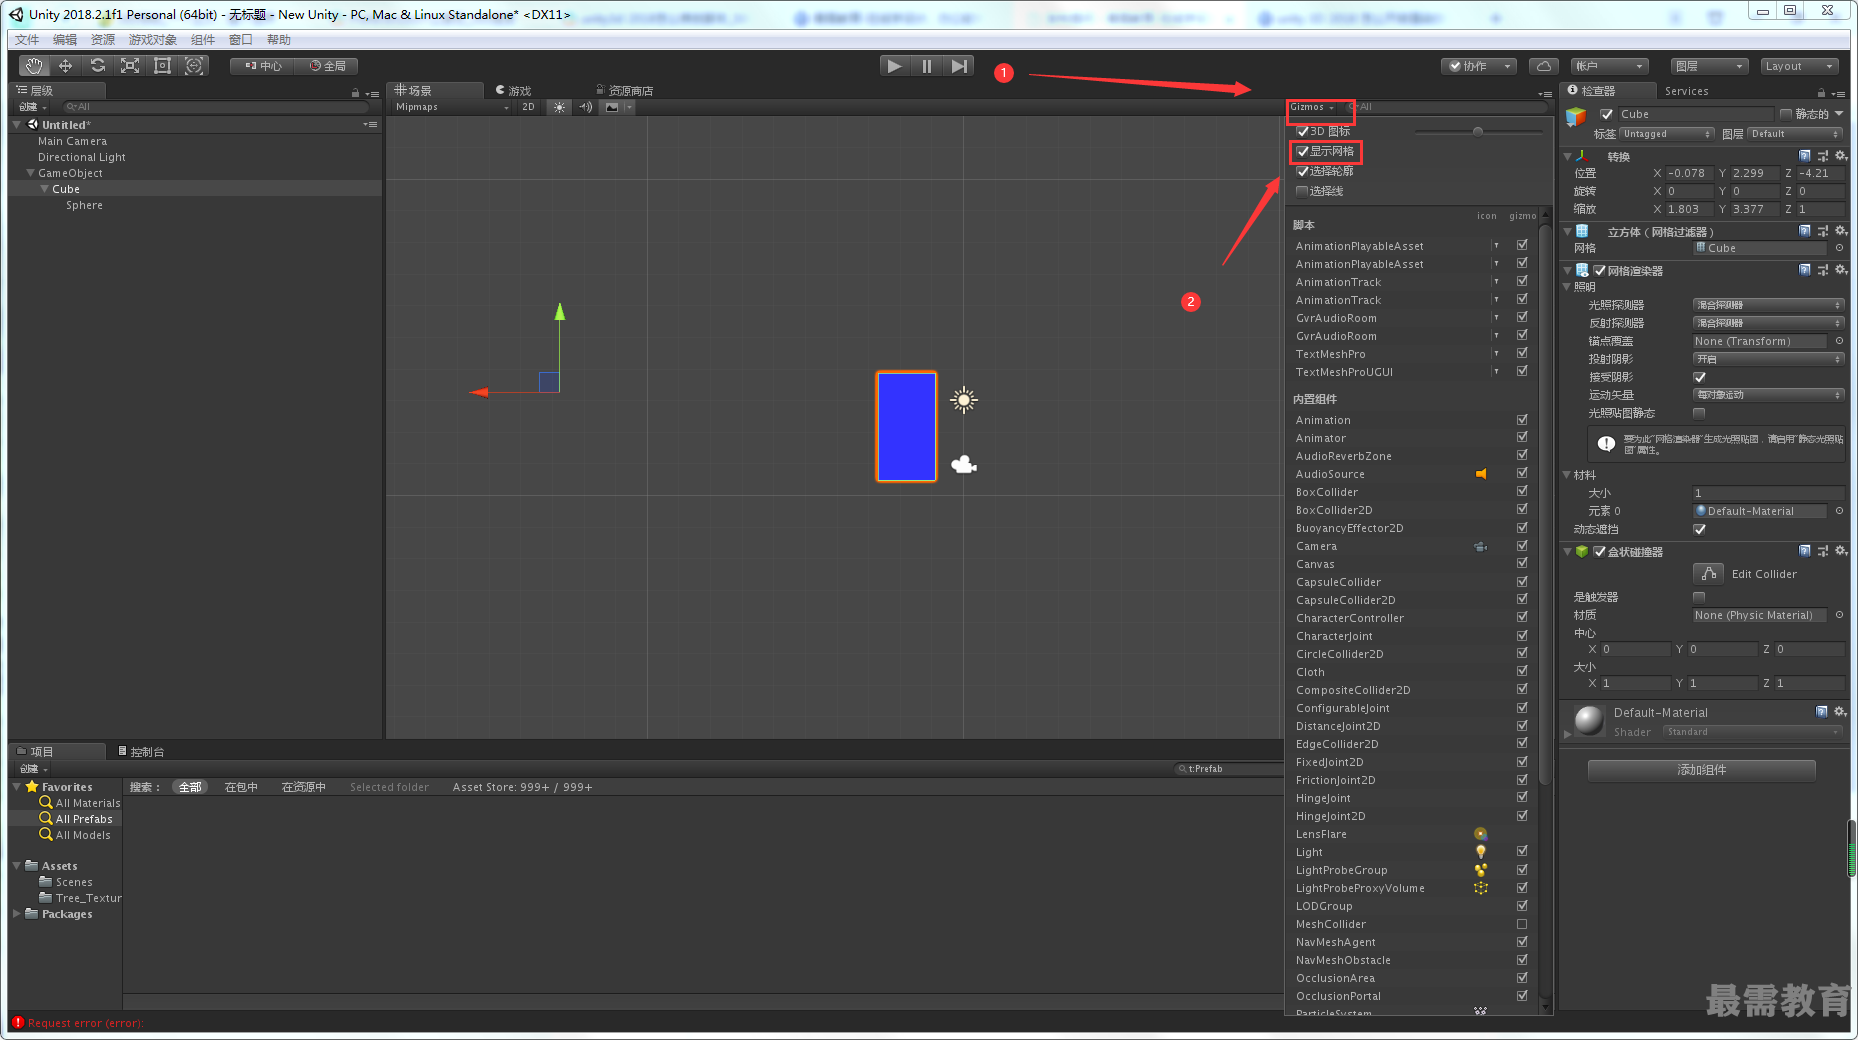Switch to the Services tab

(x=1687, y=91)
